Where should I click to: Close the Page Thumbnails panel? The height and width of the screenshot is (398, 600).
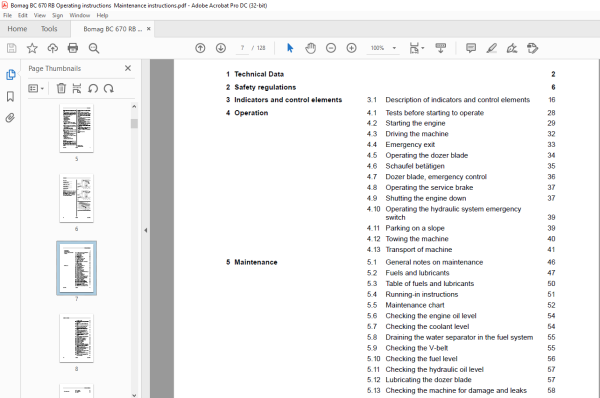pyautogui.click(x=128, y=68)
